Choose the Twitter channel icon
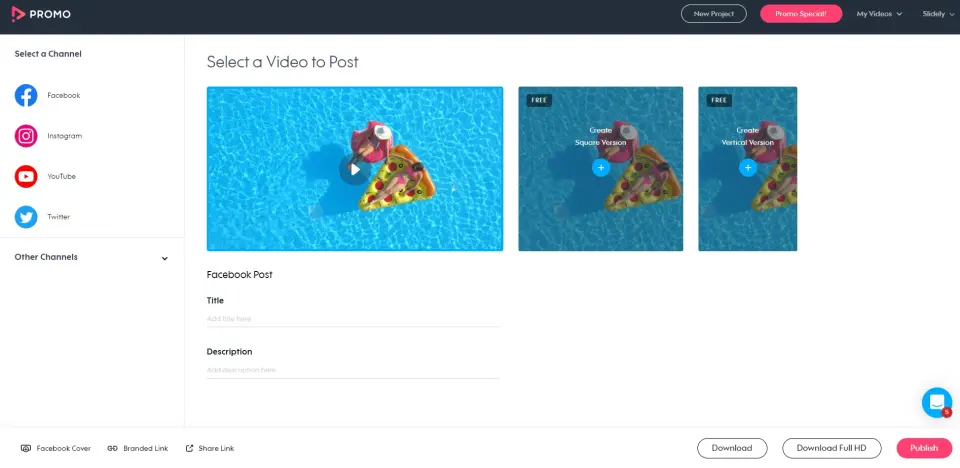The width and height of the screenshot is (960, 468). pos(26,217)
